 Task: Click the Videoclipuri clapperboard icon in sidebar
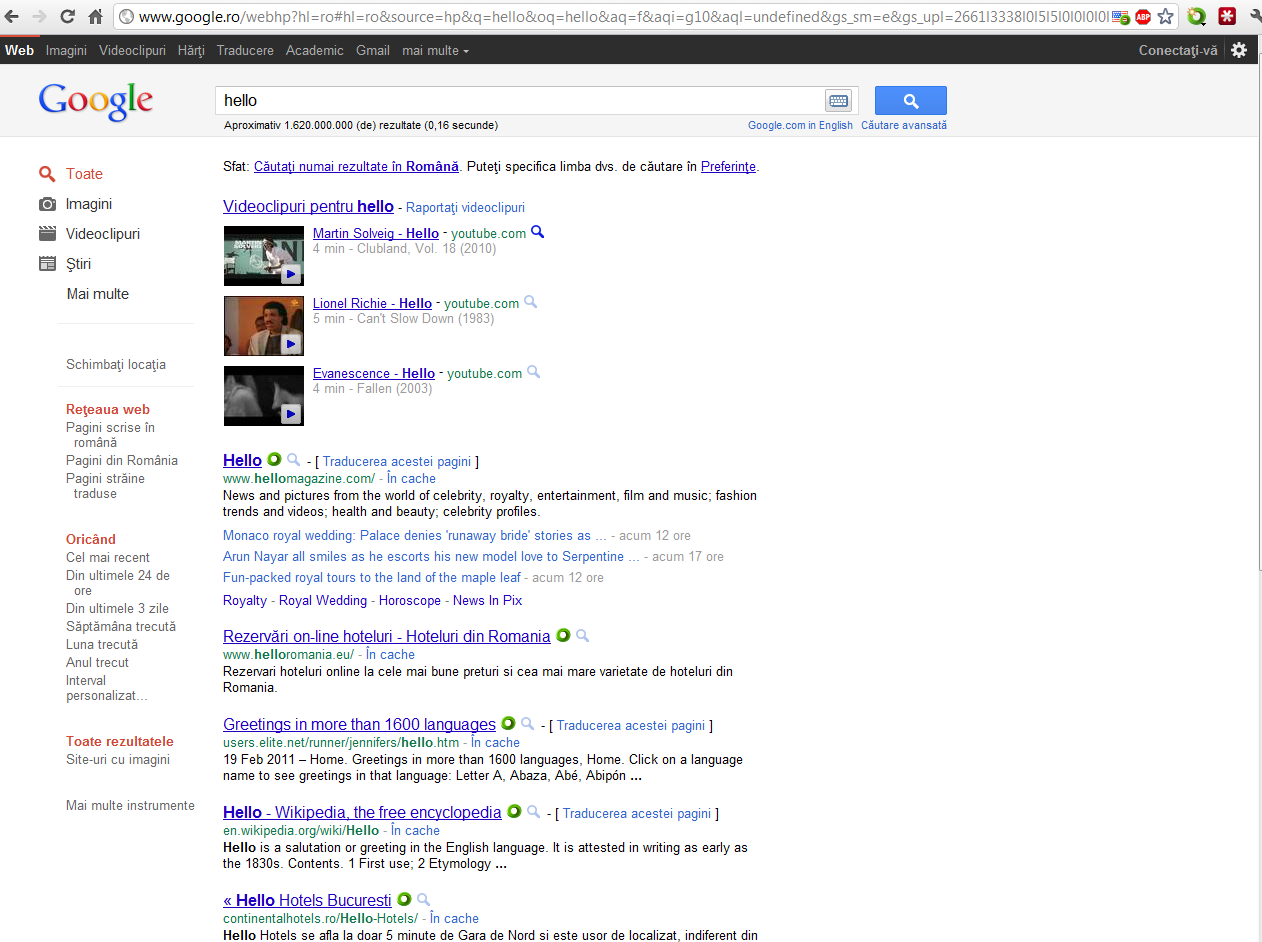47,234
